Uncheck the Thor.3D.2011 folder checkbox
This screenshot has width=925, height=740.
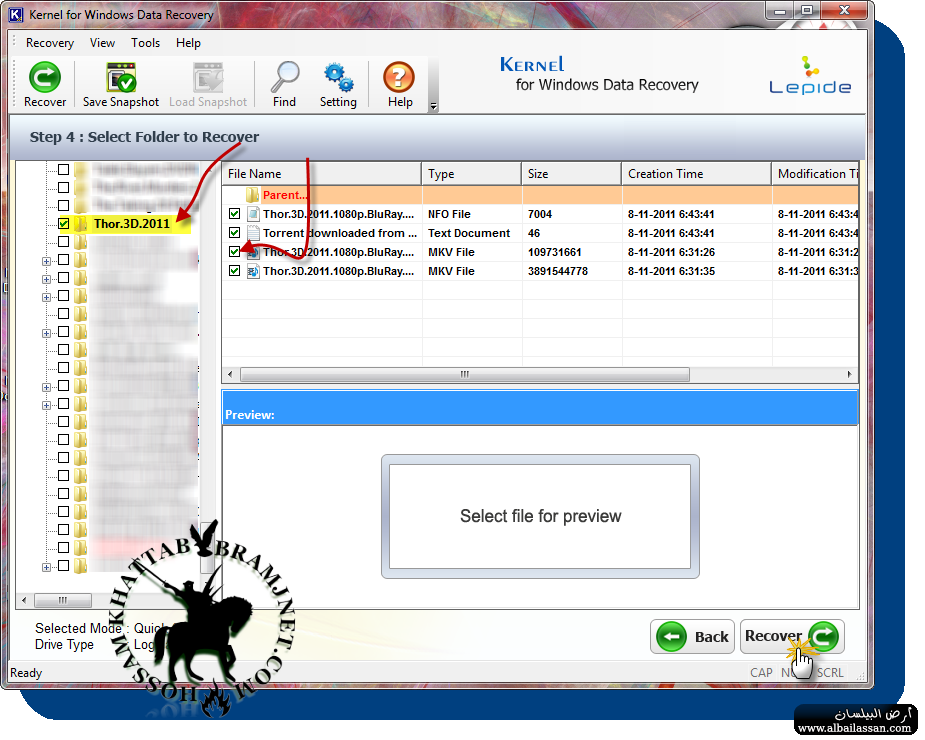(x=64, y=224)
